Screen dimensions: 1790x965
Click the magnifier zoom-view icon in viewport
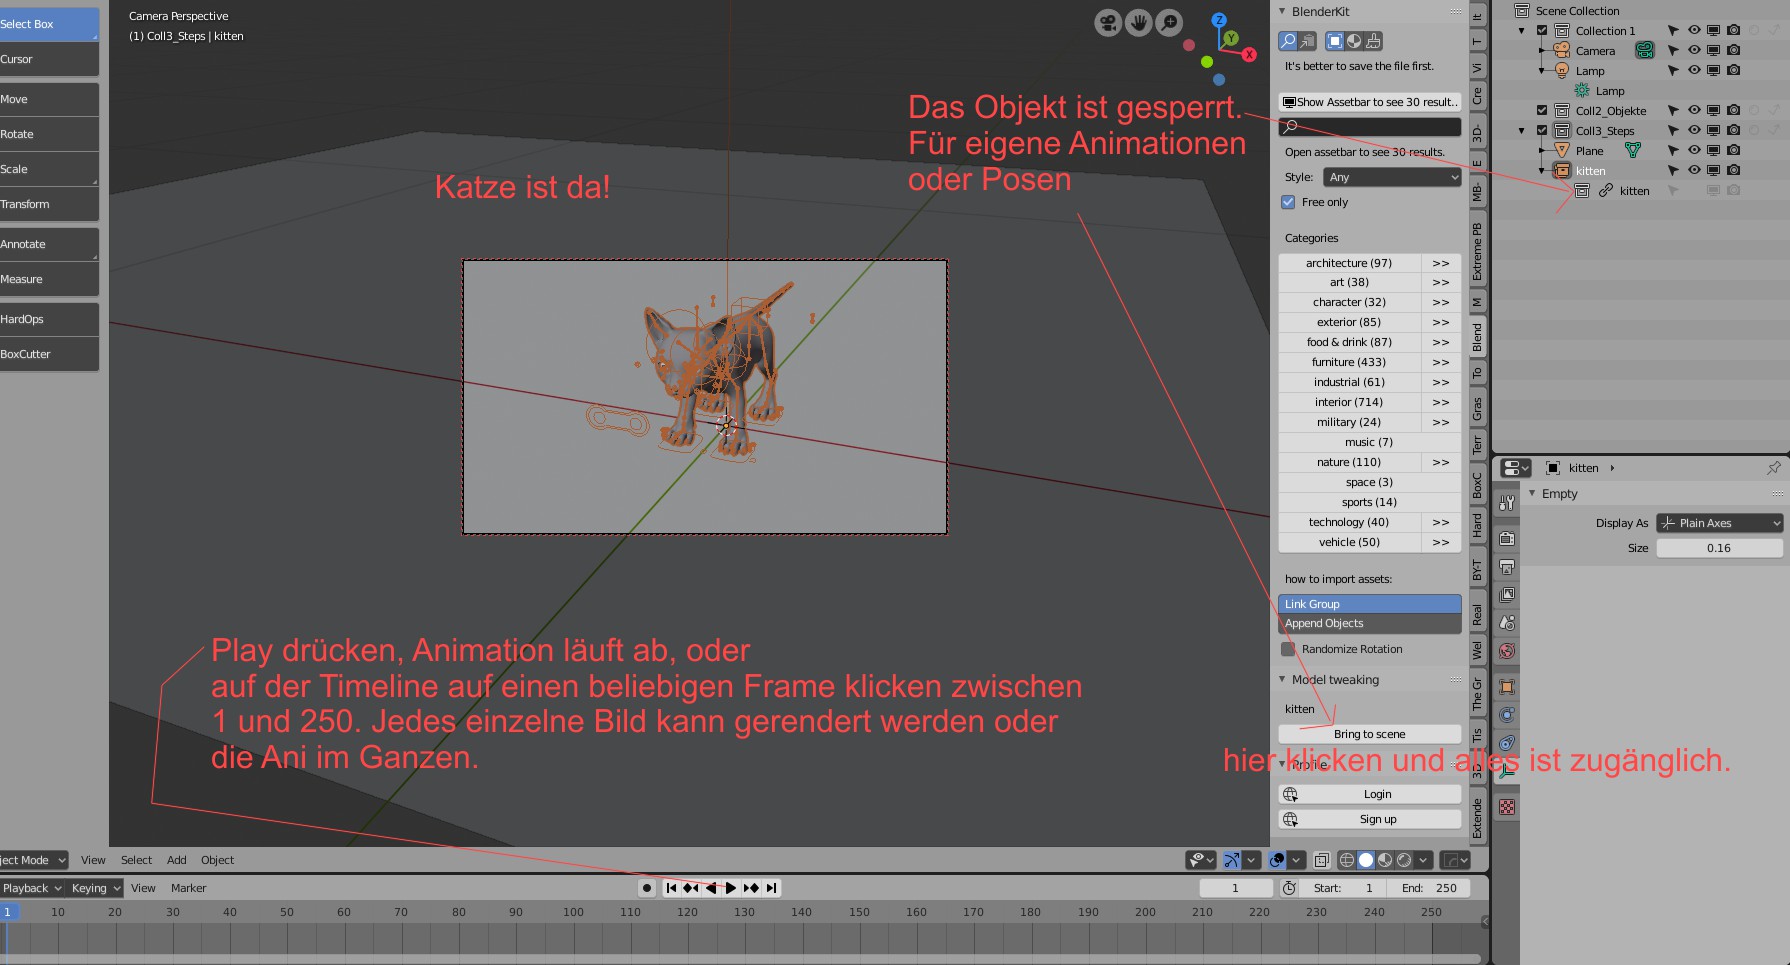point(1169,22)
